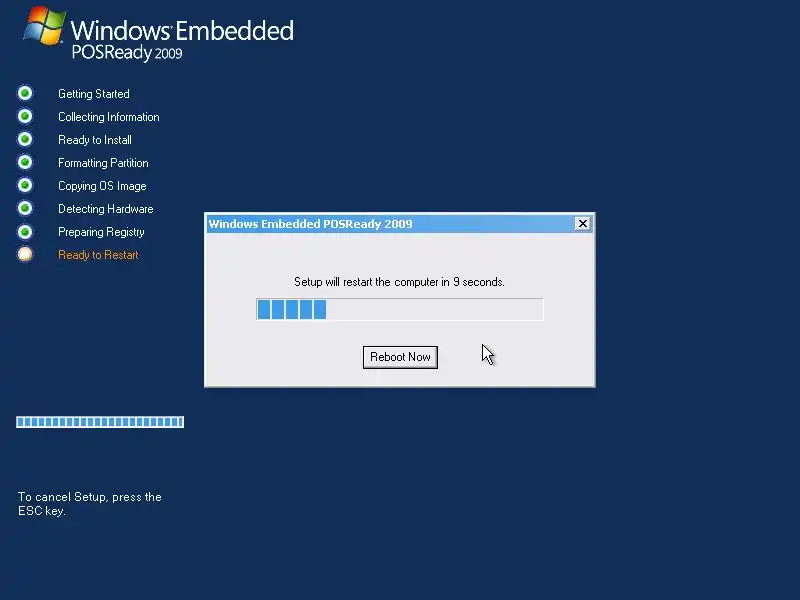Click the 'Windows Embedded' heading text
This screenshot has height=600, width=800.
(182, 31)
